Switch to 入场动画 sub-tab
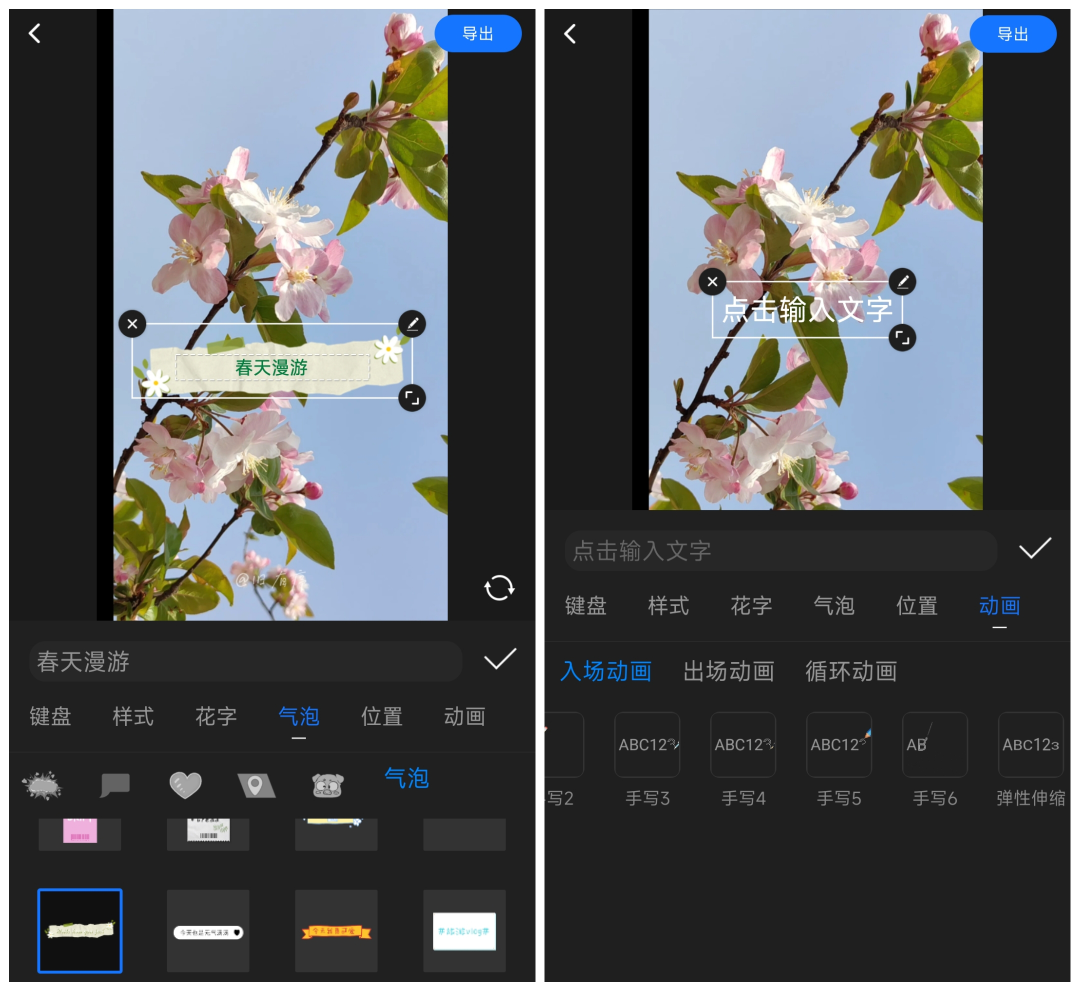1080x982 pixels. tap(606, 671)
